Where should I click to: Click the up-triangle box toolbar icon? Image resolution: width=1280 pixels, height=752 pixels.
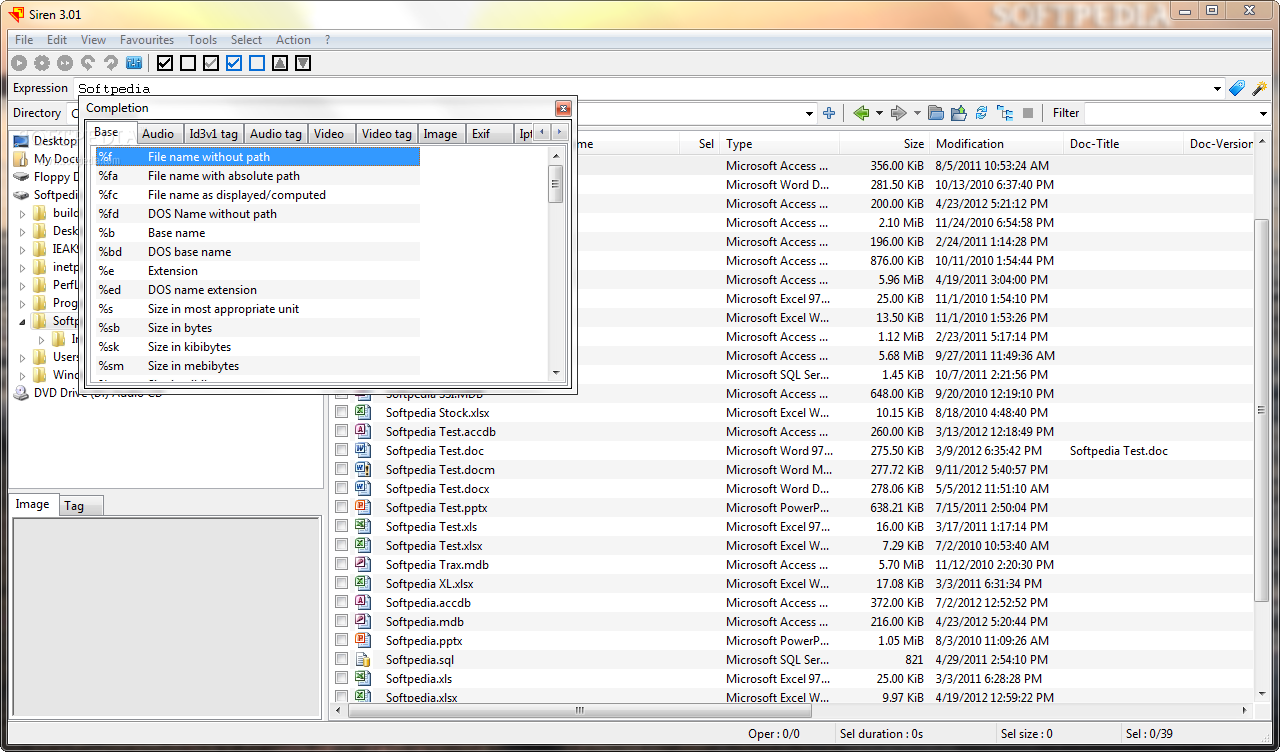tap(280, 63)
